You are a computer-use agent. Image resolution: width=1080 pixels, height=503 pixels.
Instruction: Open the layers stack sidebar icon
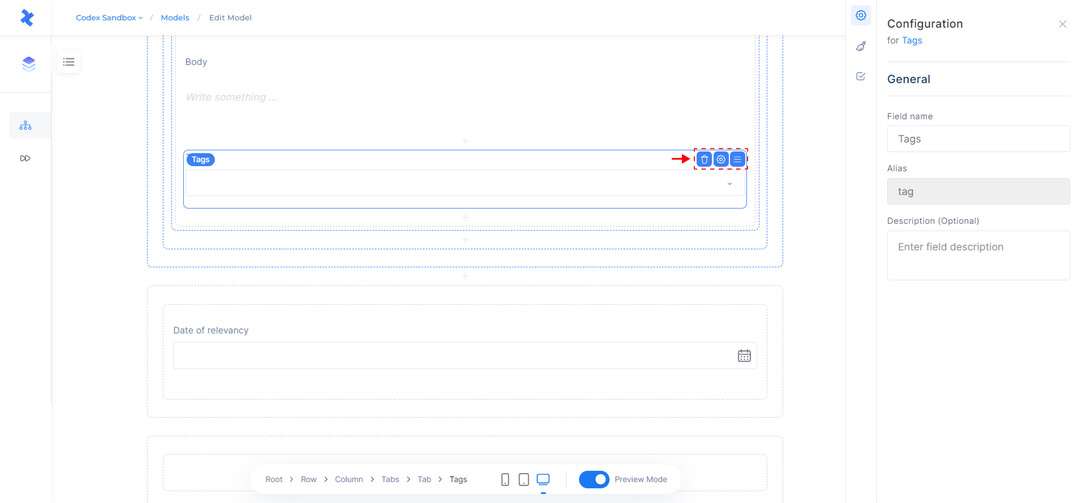point(28,63)
